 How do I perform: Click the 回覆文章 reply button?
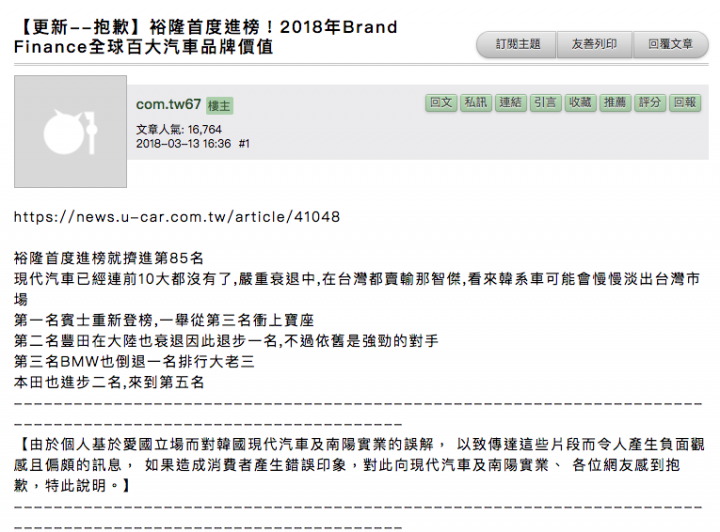pyautogui.click(x=670, y=45)
